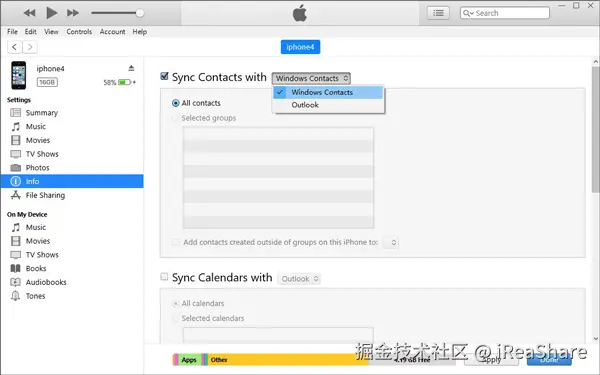Select the All calendars radio button
600x375 pixels.
(x=176, y=304)
